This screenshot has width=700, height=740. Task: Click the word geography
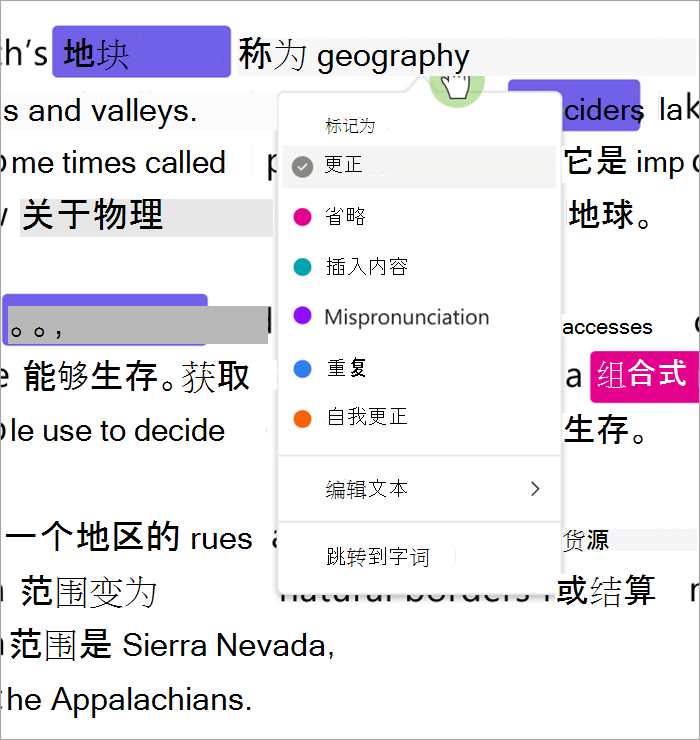pyautogui.click(x=393, y=58)
